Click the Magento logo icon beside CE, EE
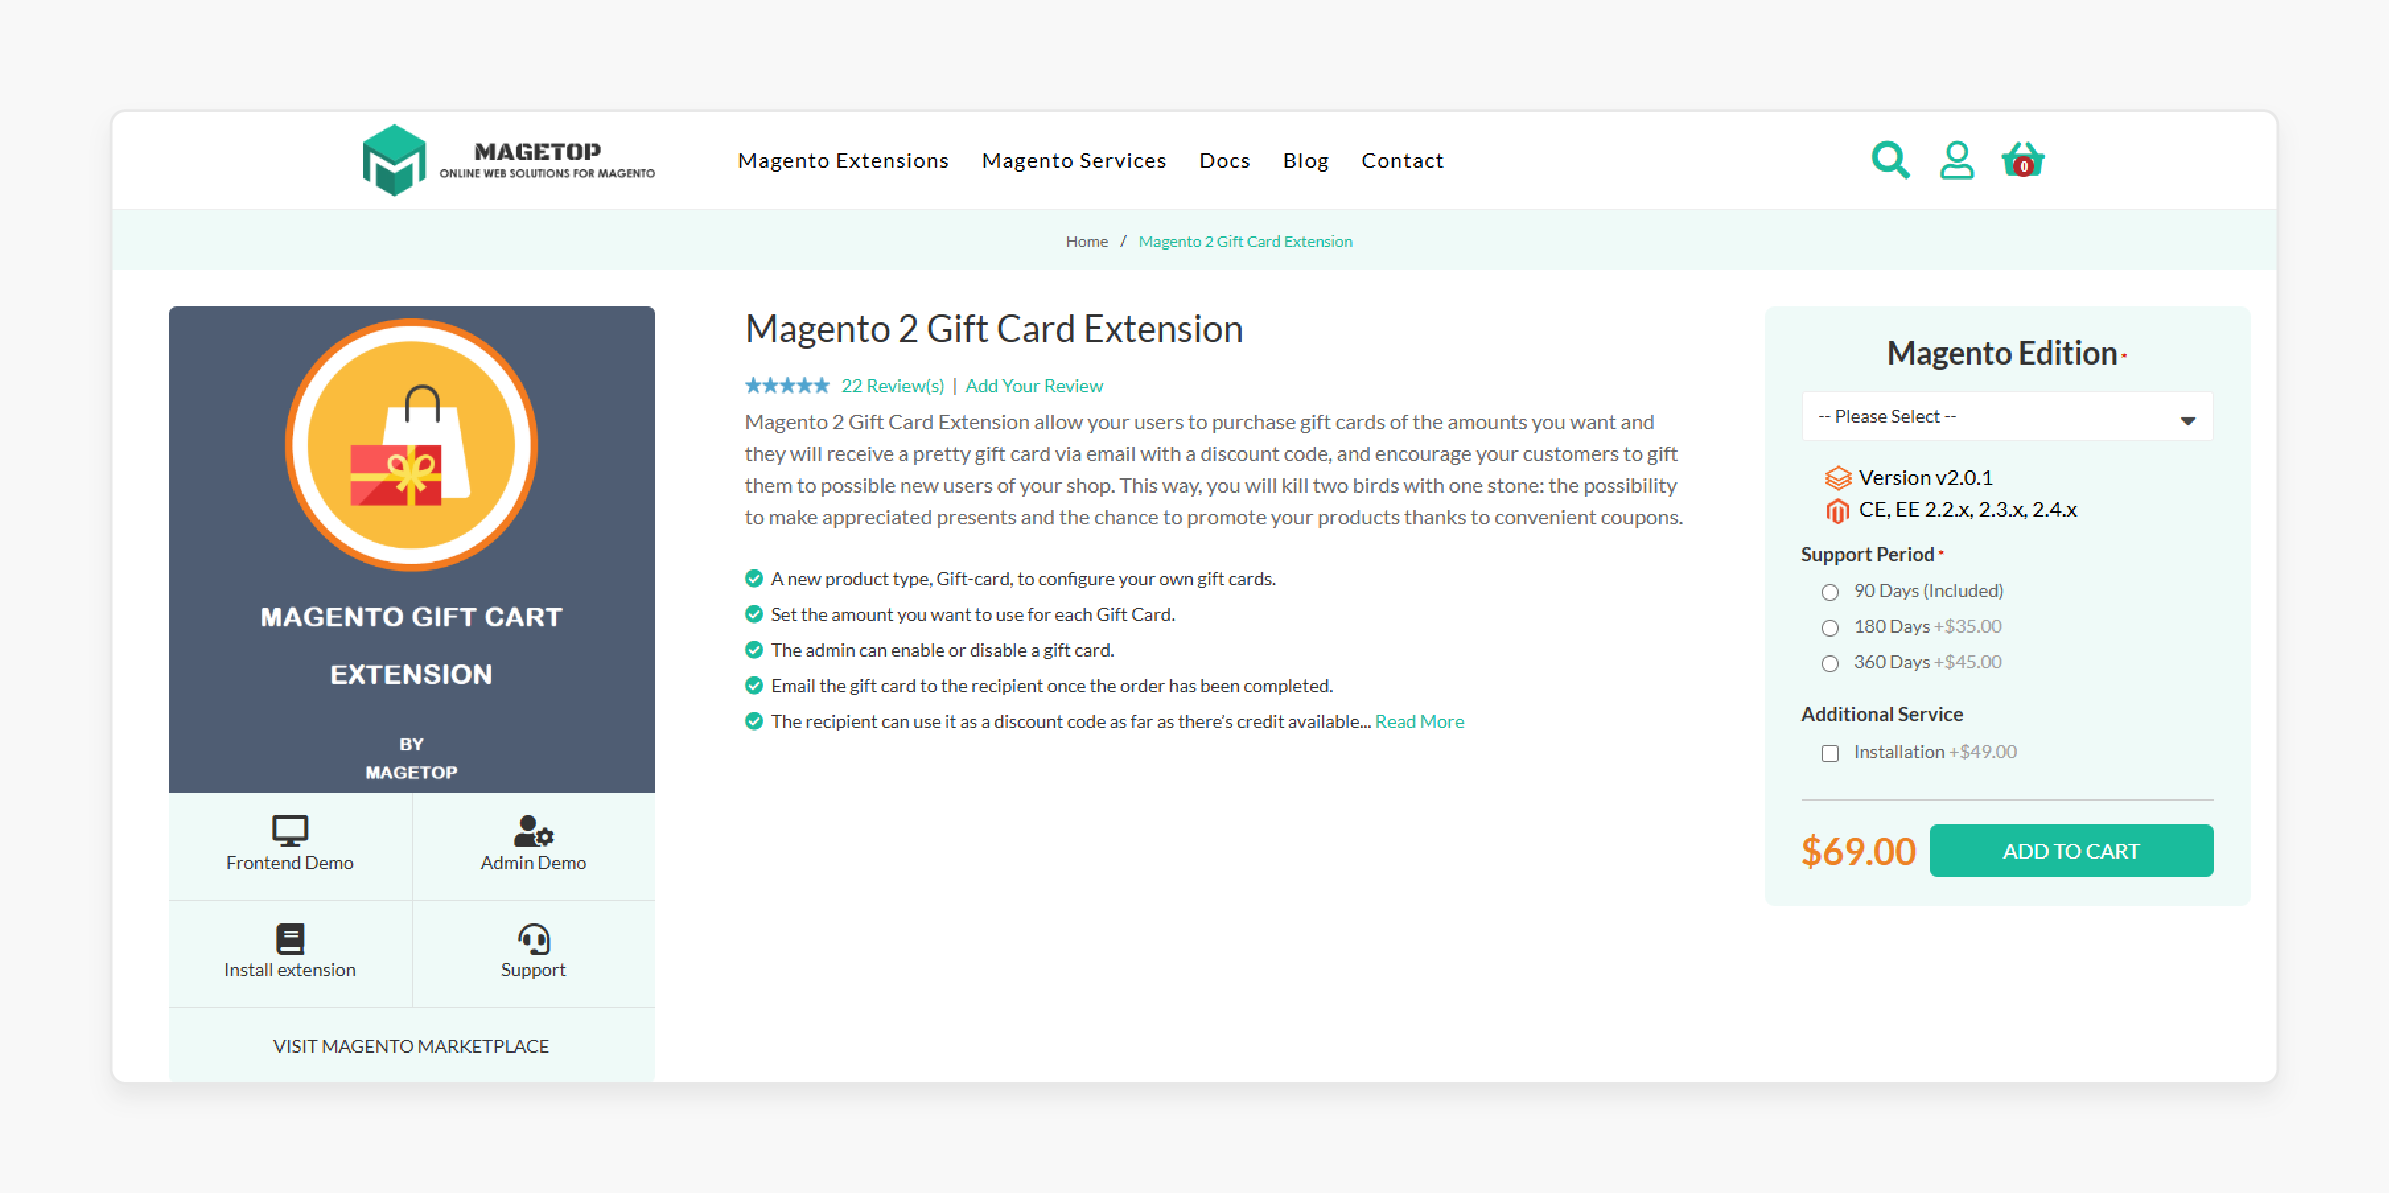Screen dimensions: 2389x1193 point(1837,511)
